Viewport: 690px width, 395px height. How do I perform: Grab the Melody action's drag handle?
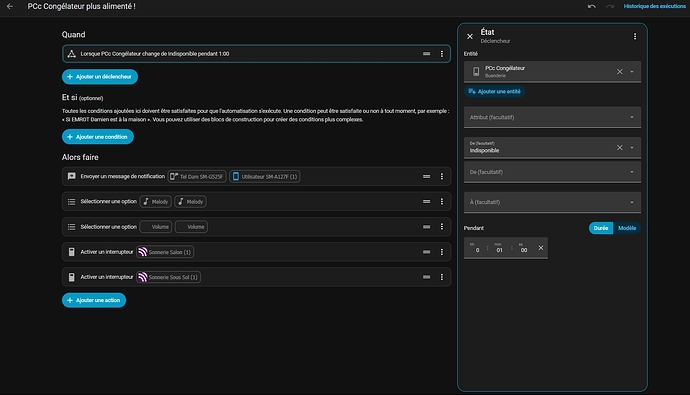426,201
